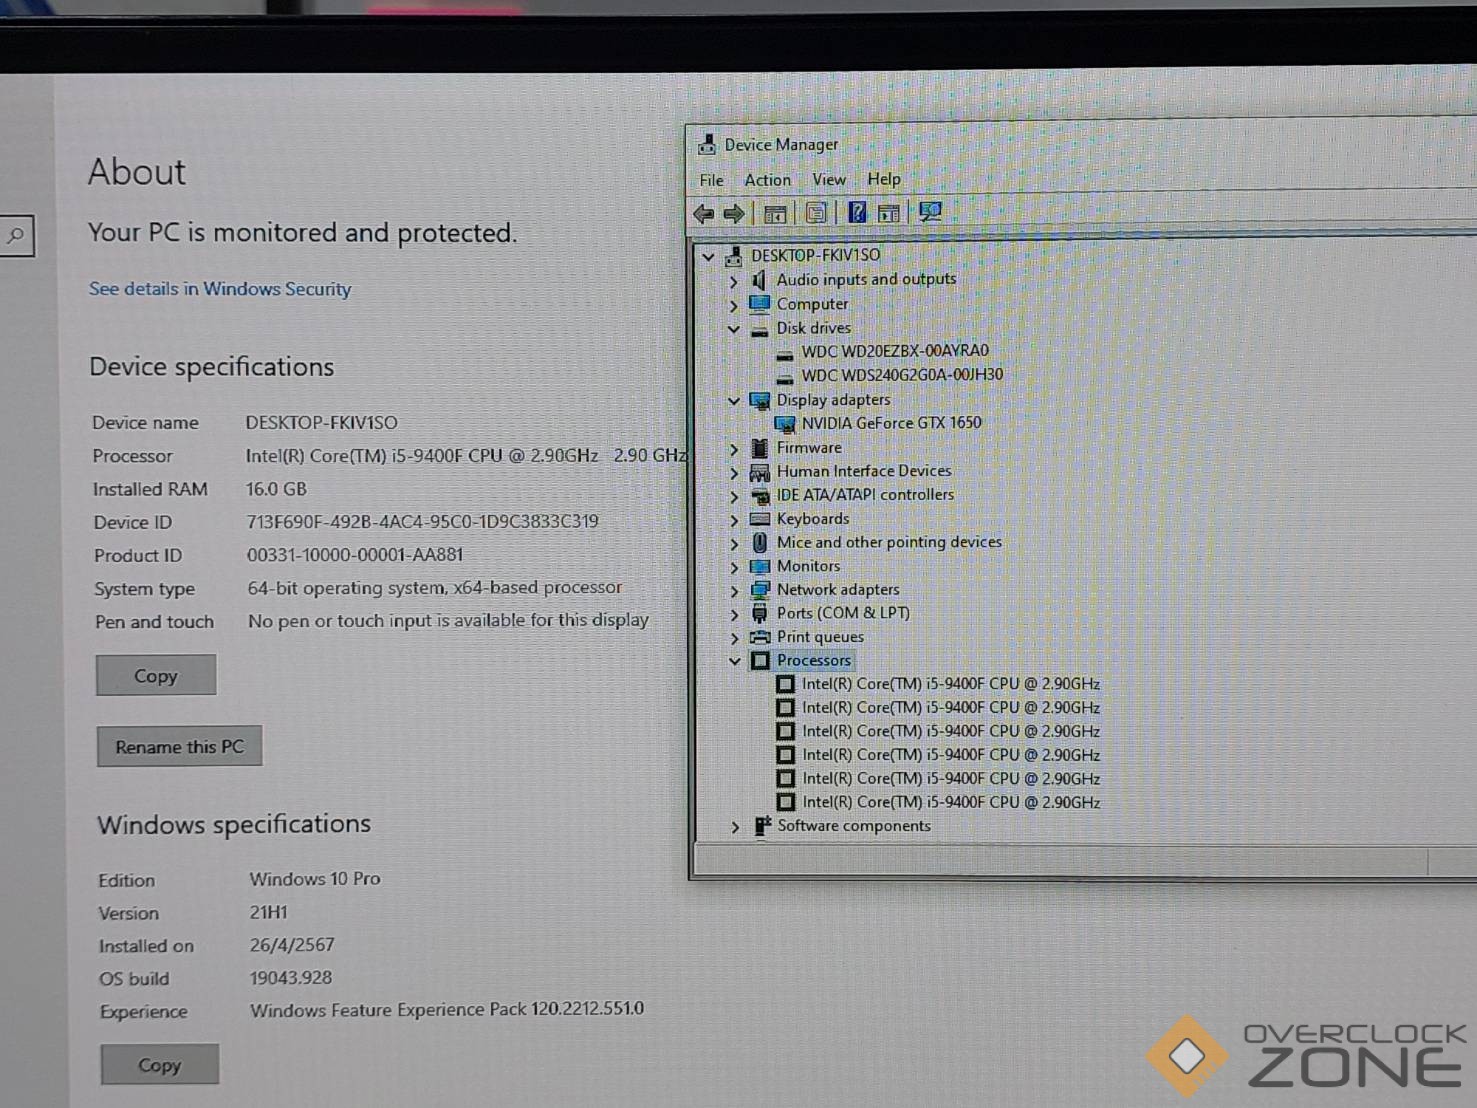
Task: Select the WDC WD20EZBX-00AYRA0 disk drive
Action: (x=894, y=351)
